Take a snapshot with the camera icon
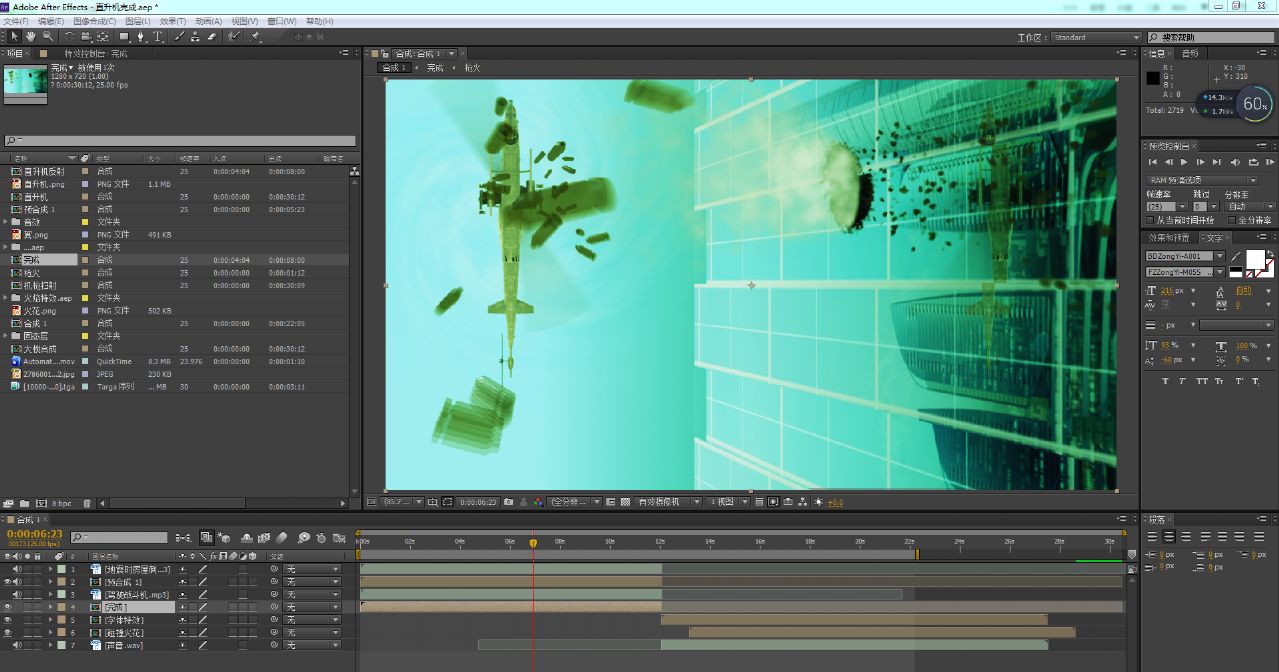Image resolution: width=1279 pixels, height=672 pixels. pos(509,502)
